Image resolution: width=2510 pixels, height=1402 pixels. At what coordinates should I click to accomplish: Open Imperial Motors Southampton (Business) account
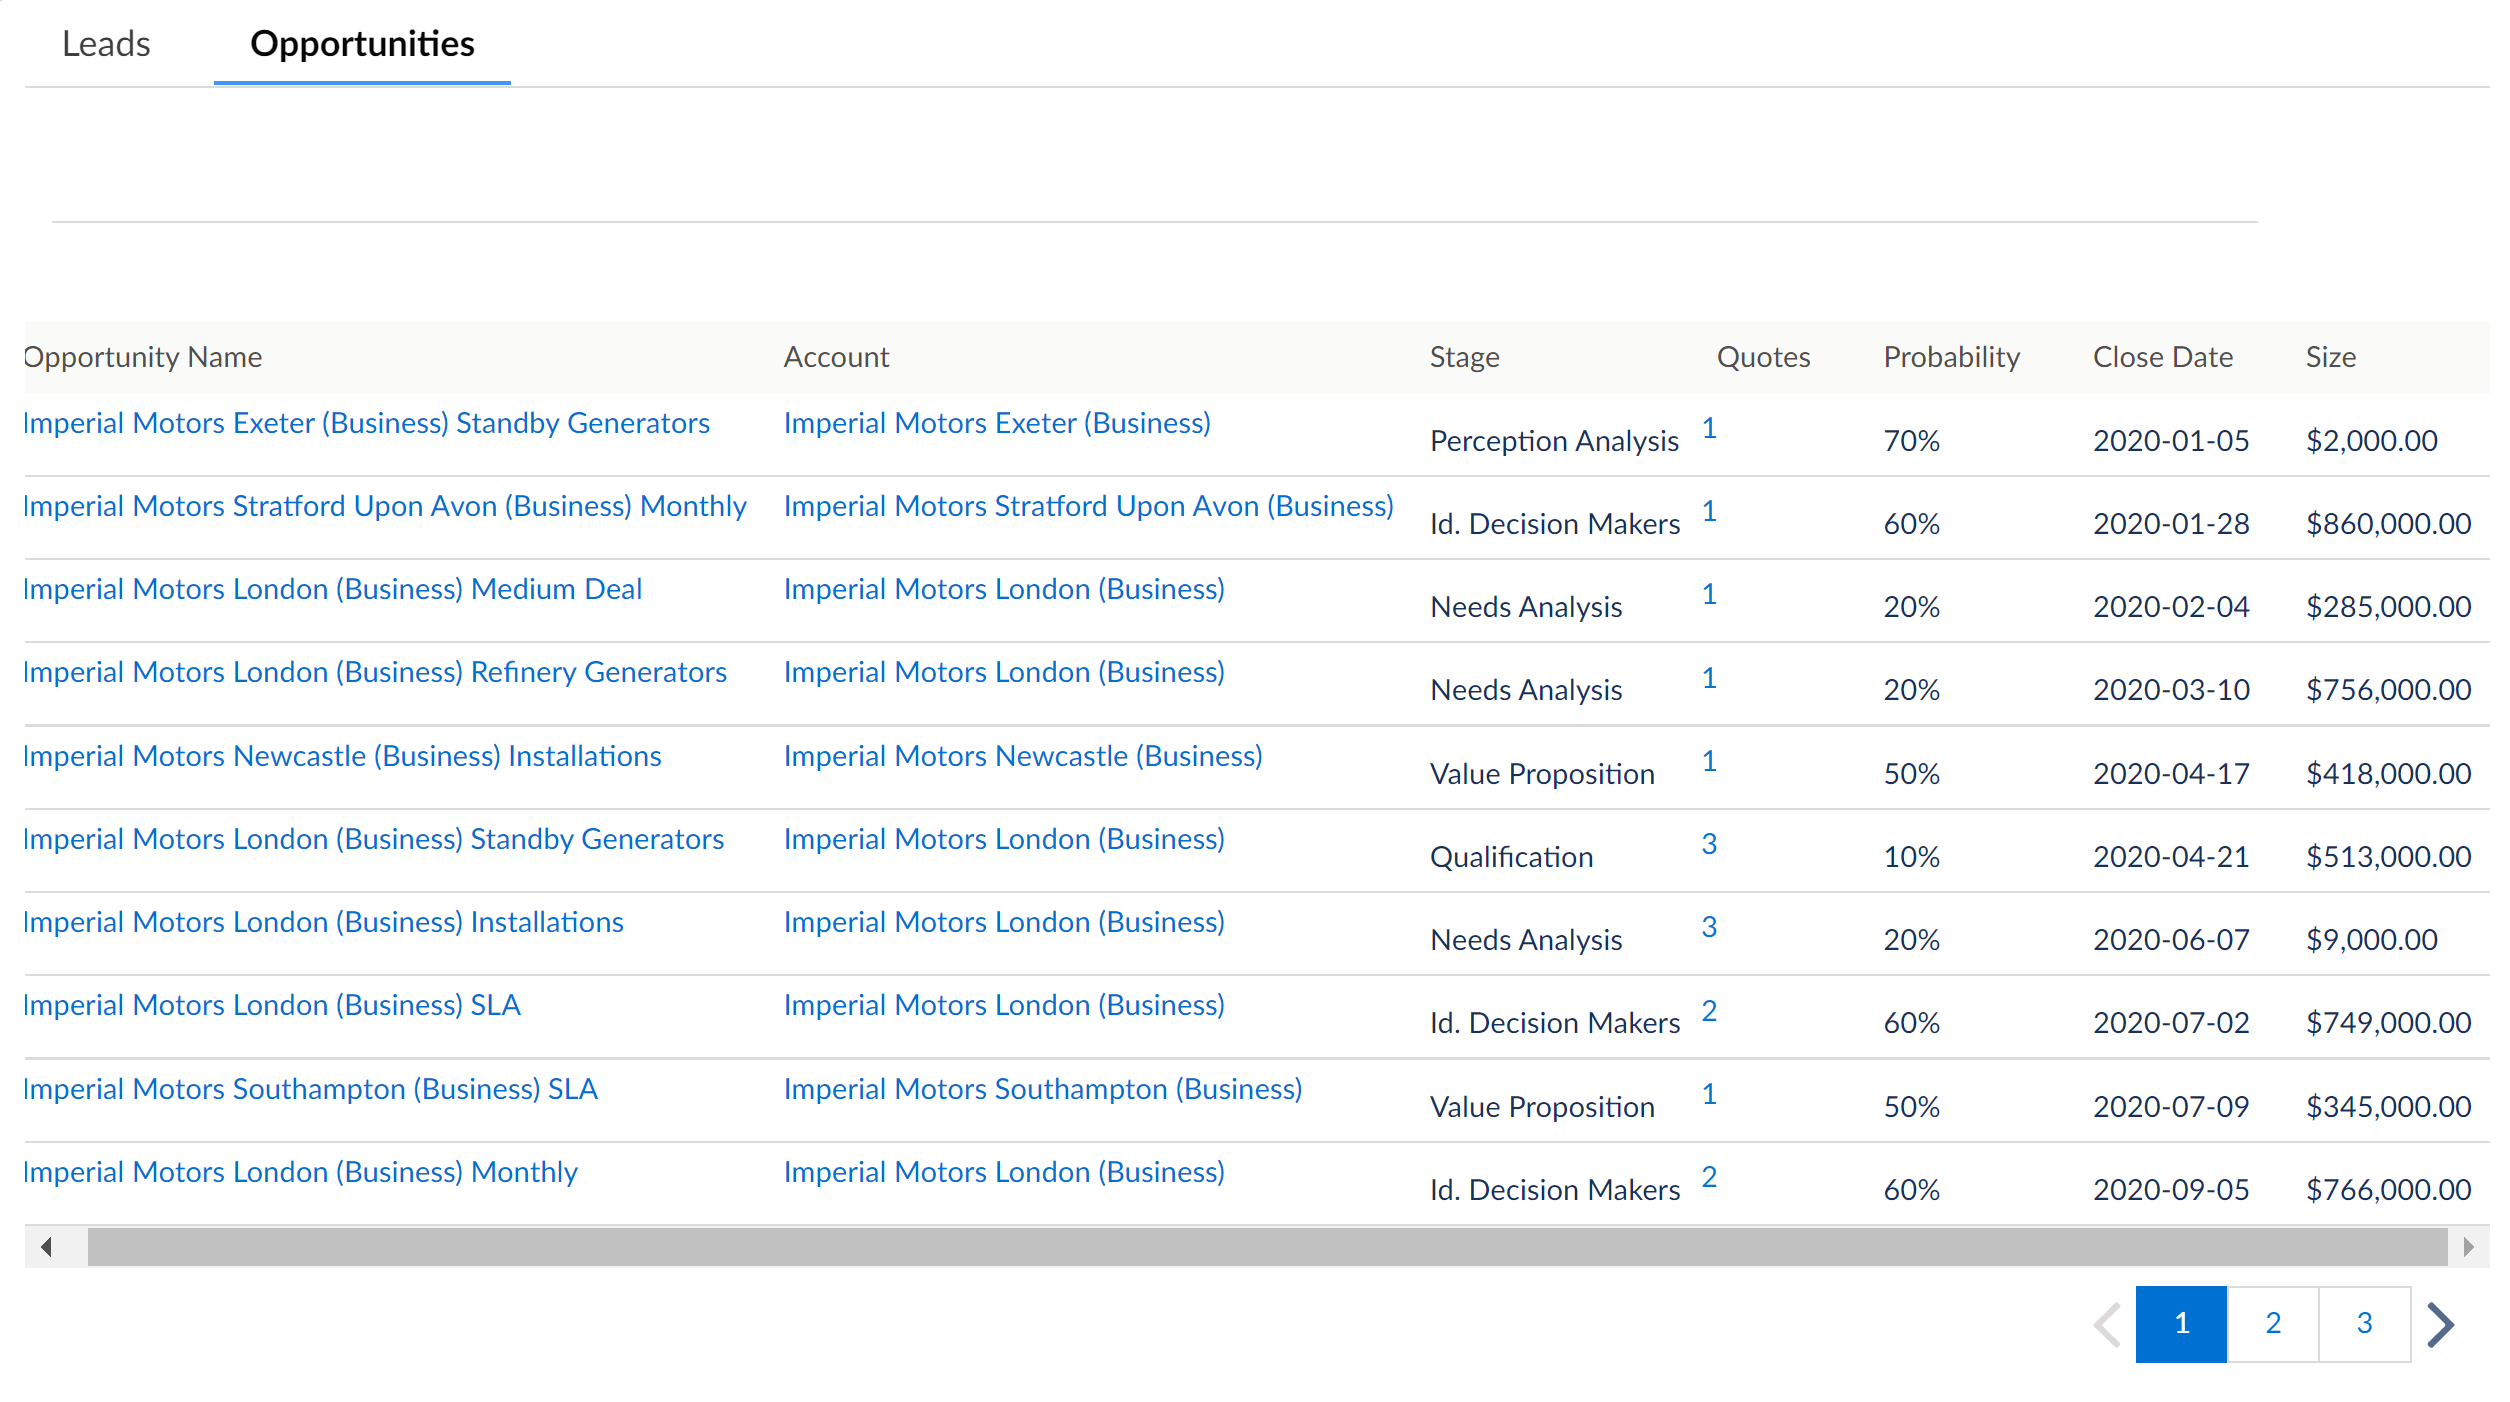(x=1043, y=1089)
